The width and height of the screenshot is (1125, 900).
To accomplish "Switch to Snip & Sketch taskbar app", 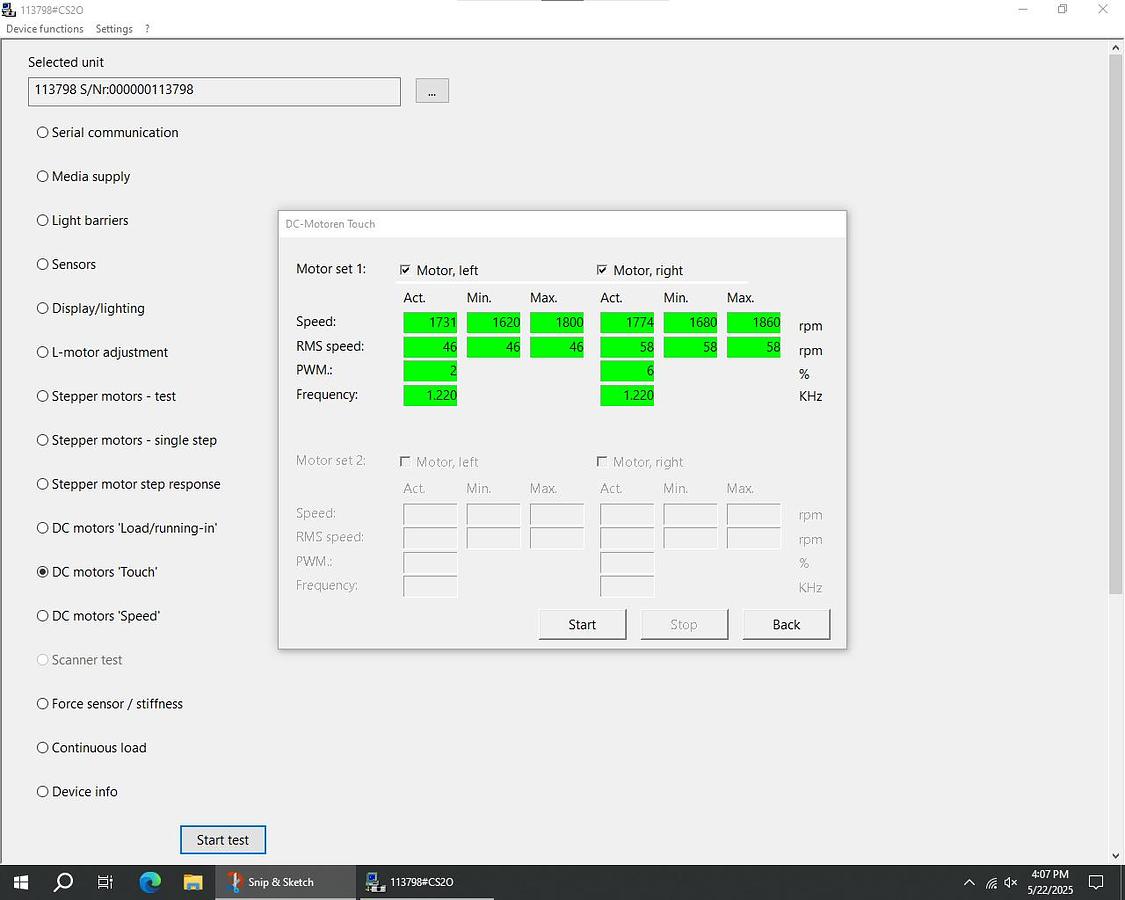I will click(284, 882).
